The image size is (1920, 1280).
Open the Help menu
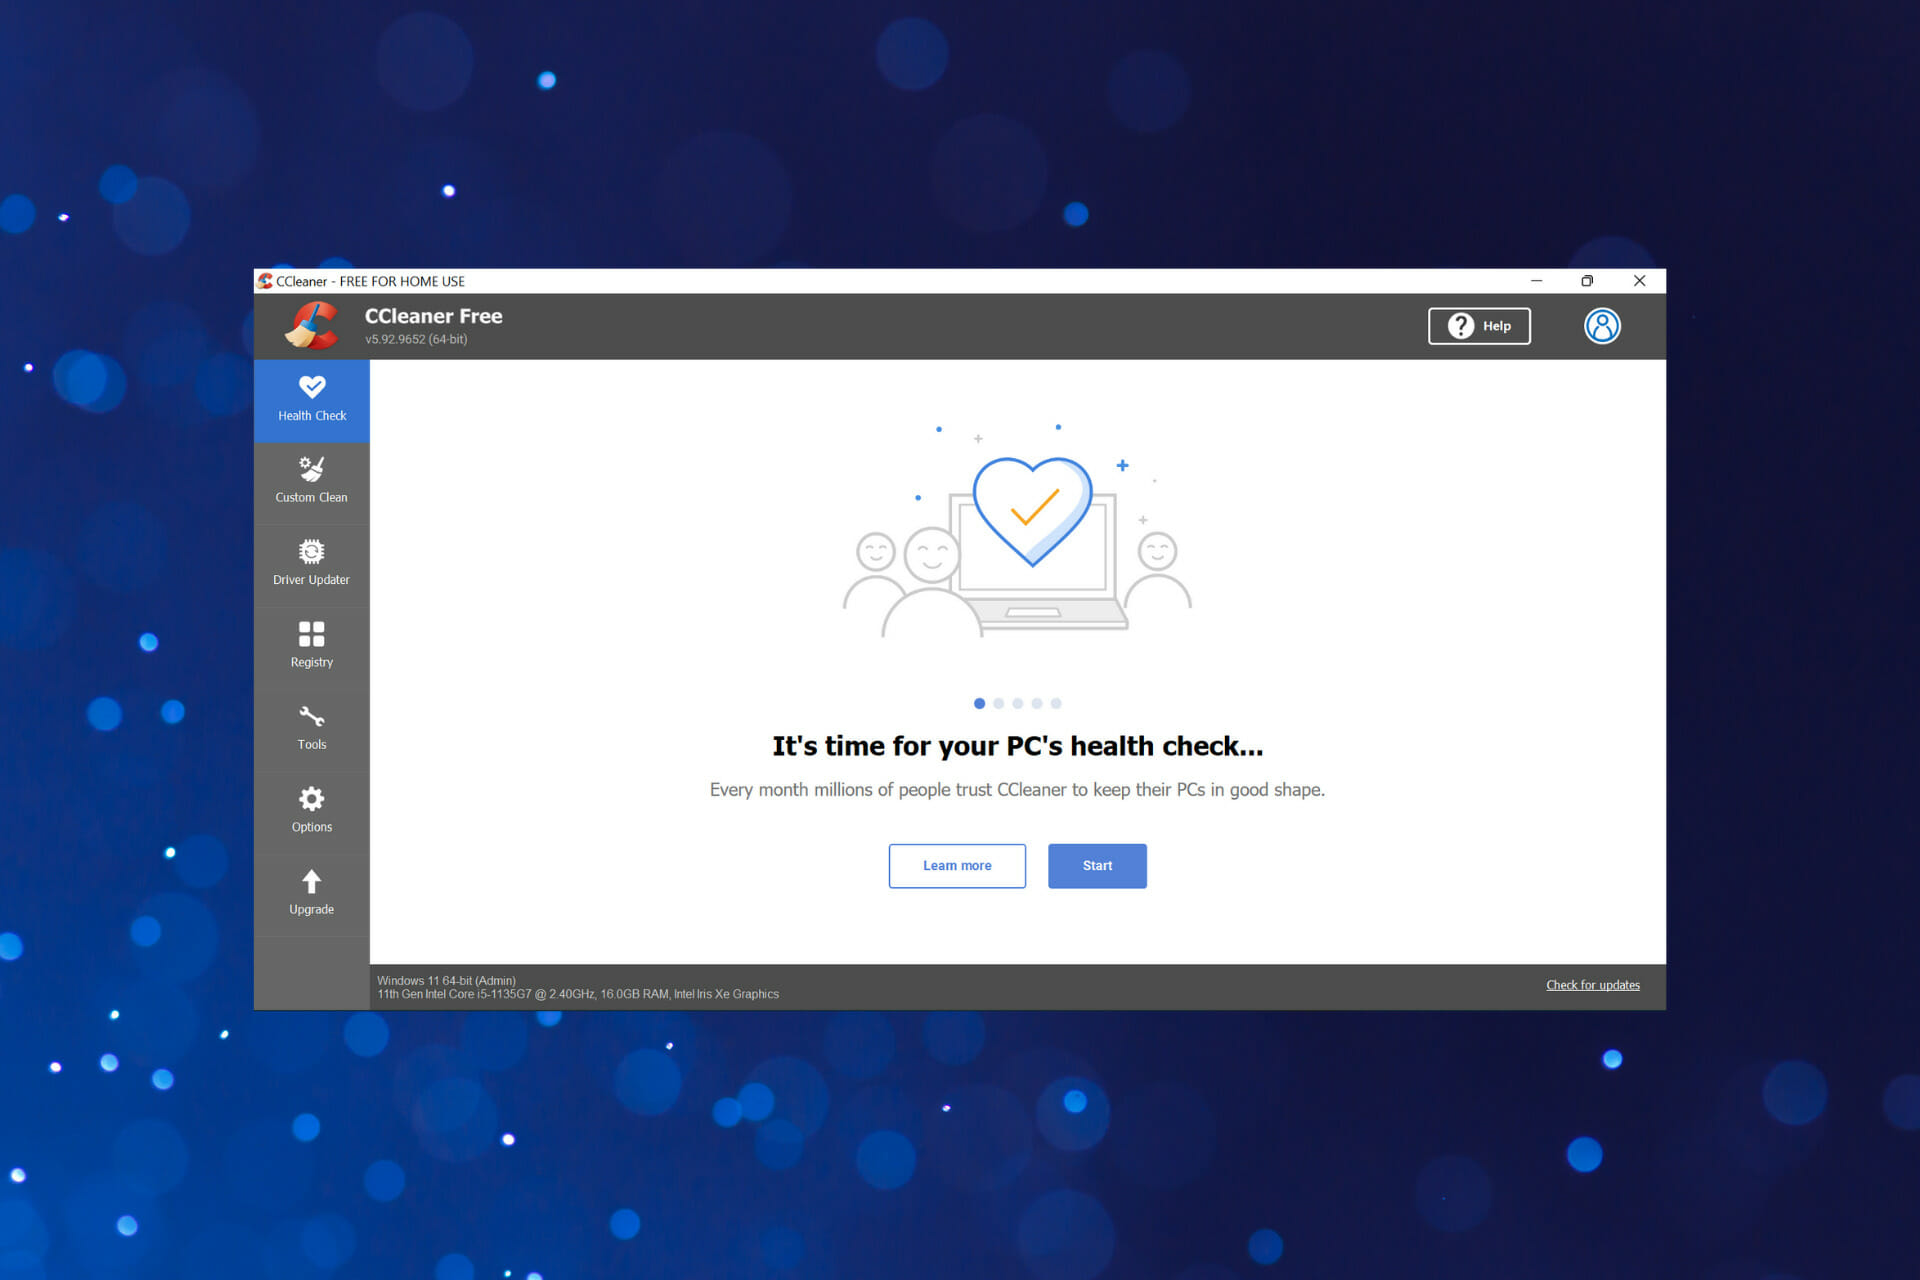click(x=1481, y=326)
